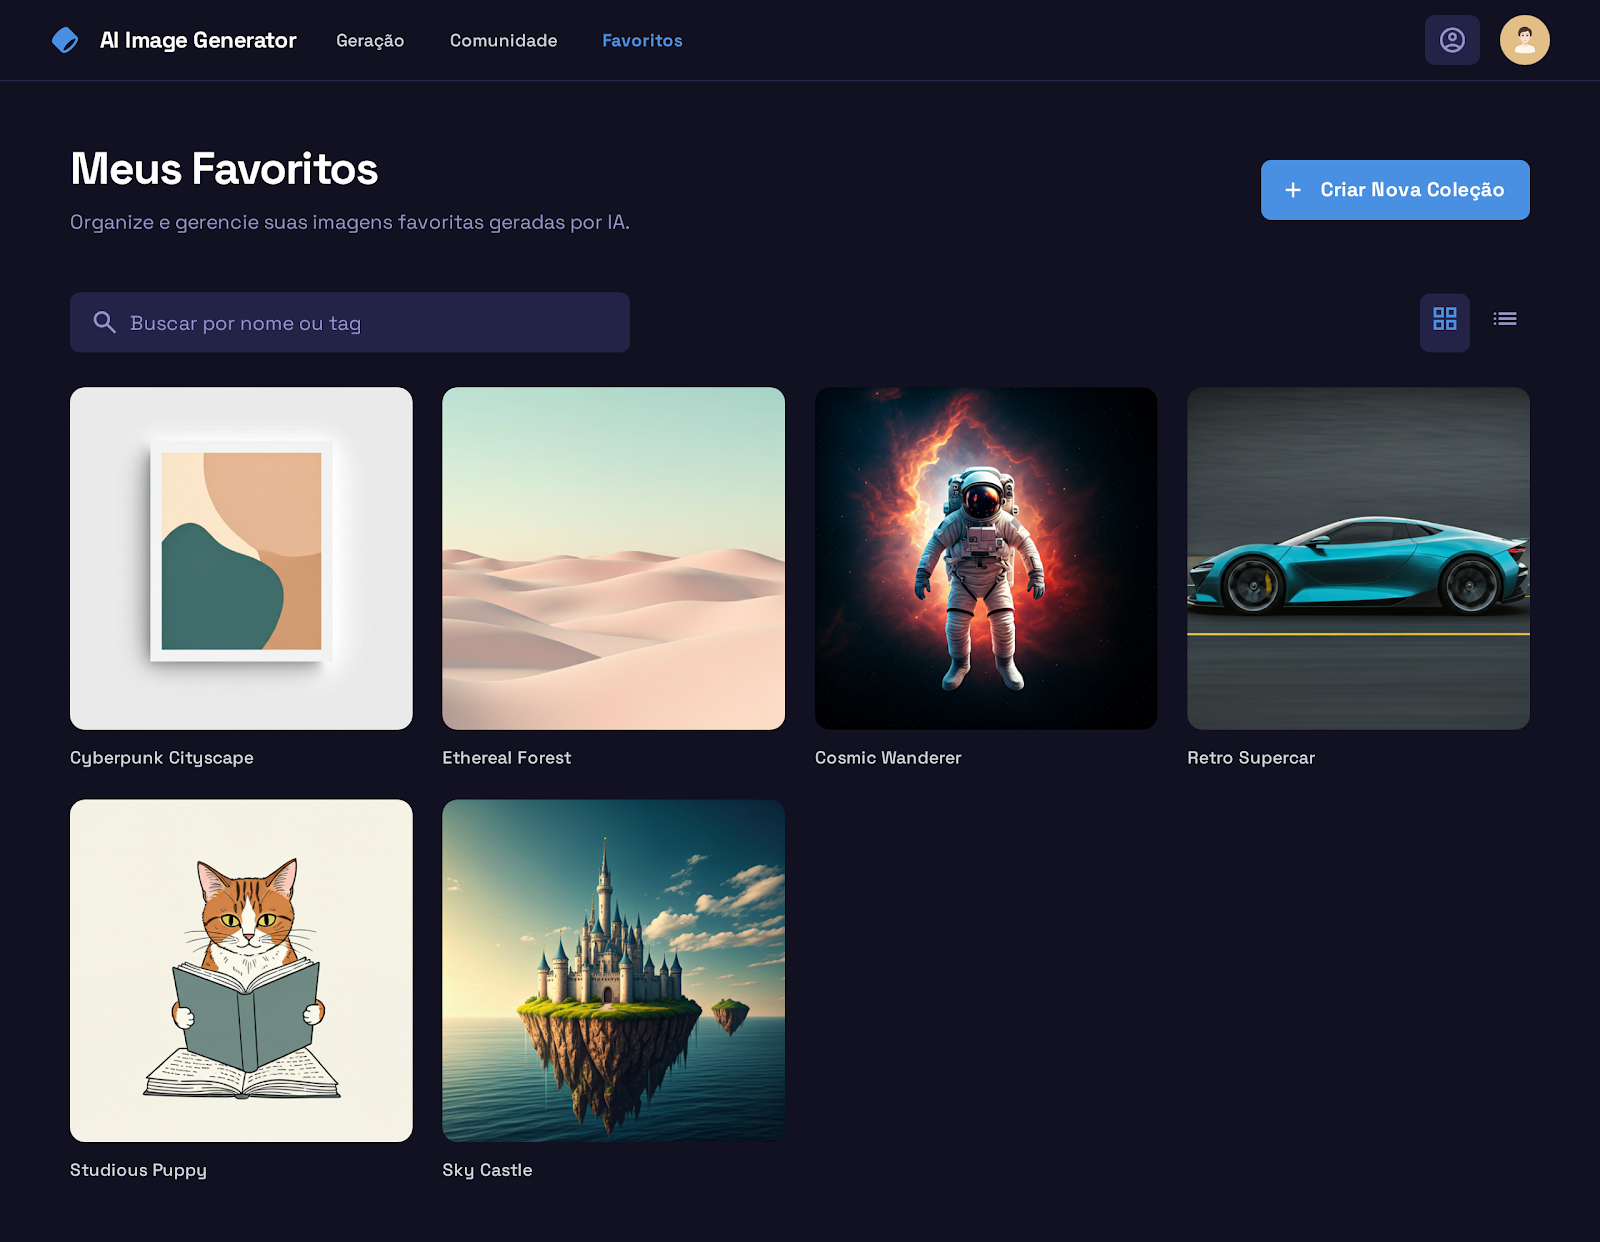Image resolution: width=1600 pixels, height=1242 pixels.
Task: Open the account profile icon button
Action: (x=1451, y=40)
